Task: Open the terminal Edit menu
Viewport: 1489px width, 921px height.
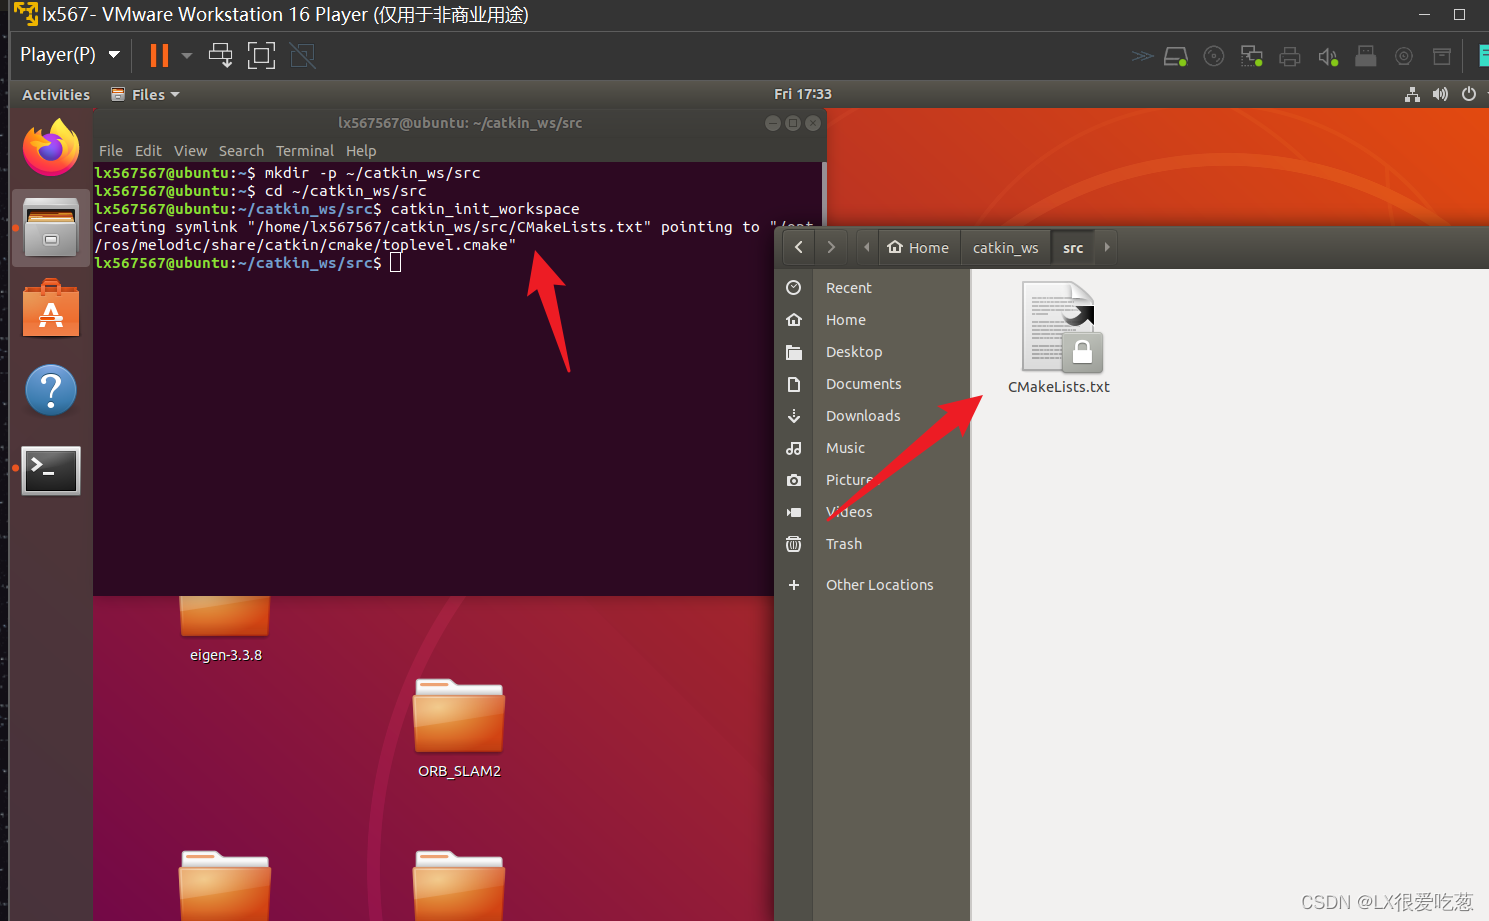Action: point(148,151)
